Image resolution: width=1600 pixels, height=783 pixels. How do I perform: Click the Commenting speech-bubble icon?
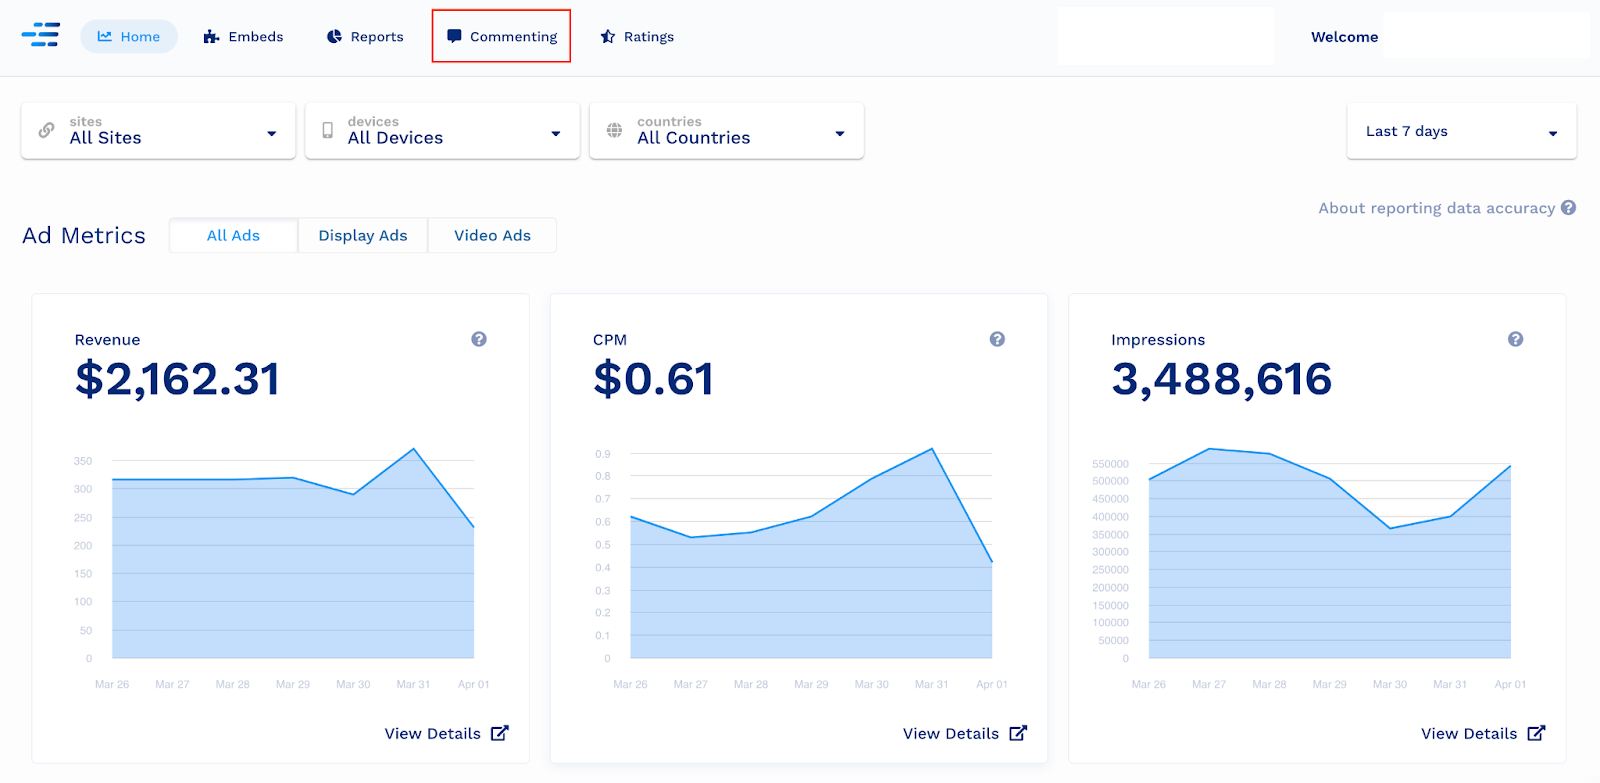(x=454, y=36)
